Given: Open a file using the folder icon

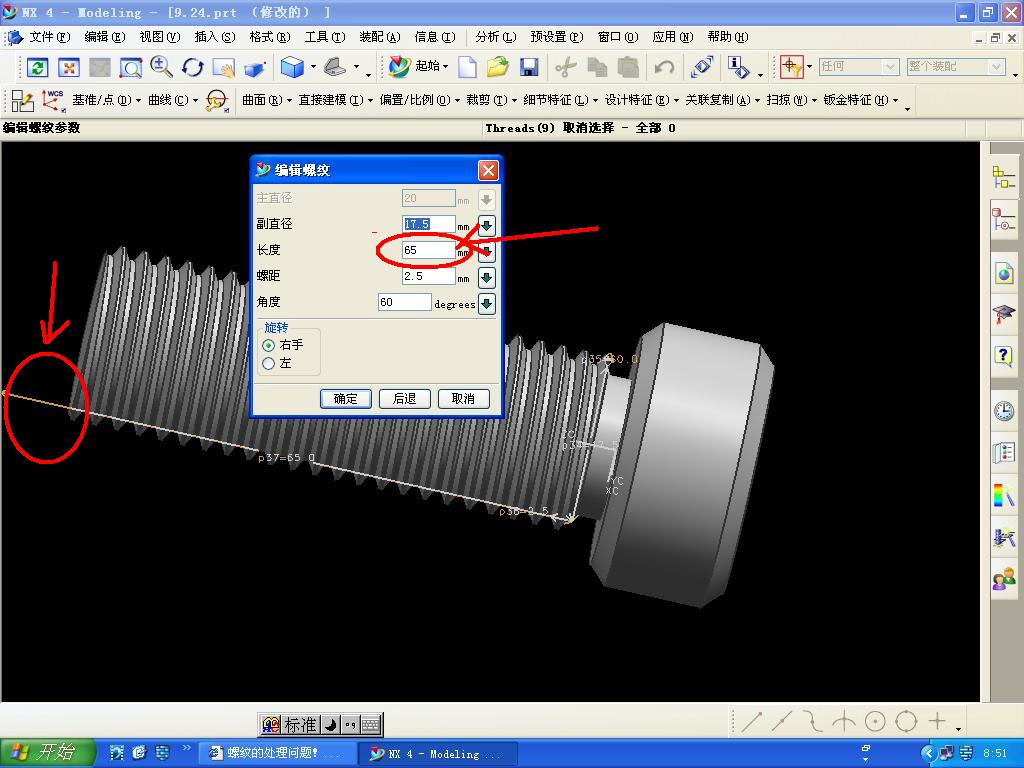Looking at the screenshot, I should point(498,67).
